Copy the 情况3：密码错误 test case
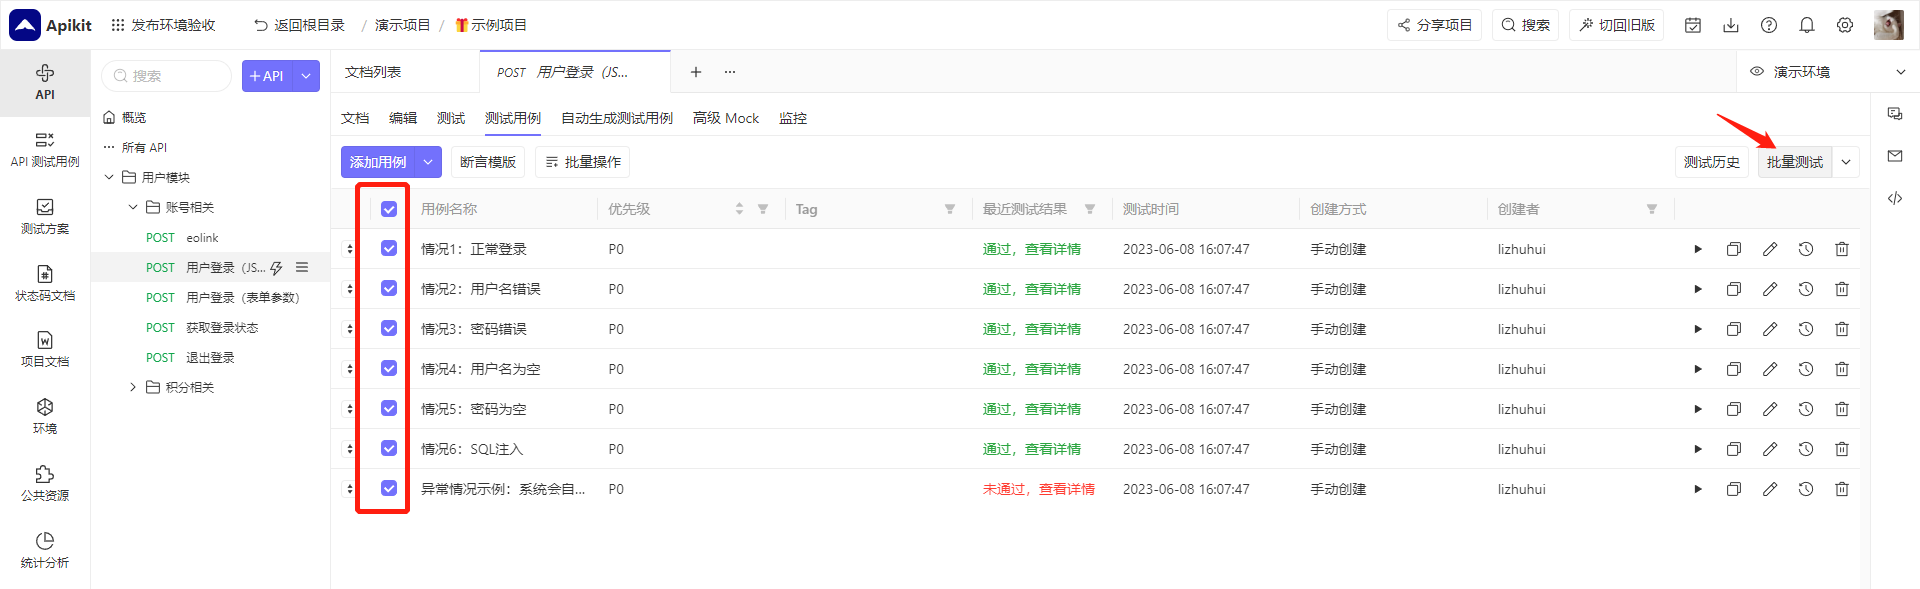This screenshot has height=589, width=1920. [1734, 329]
